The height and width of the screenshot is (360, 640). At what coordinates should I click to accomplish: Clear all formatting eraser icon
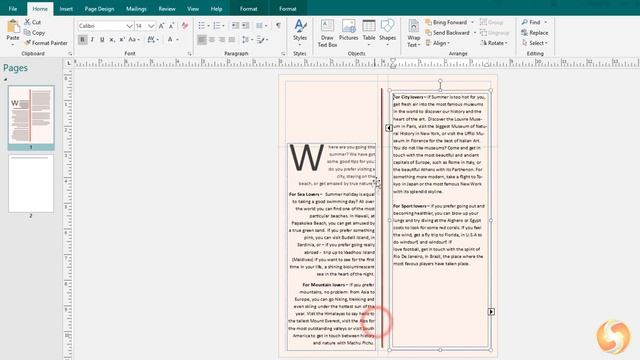(185, 26)
